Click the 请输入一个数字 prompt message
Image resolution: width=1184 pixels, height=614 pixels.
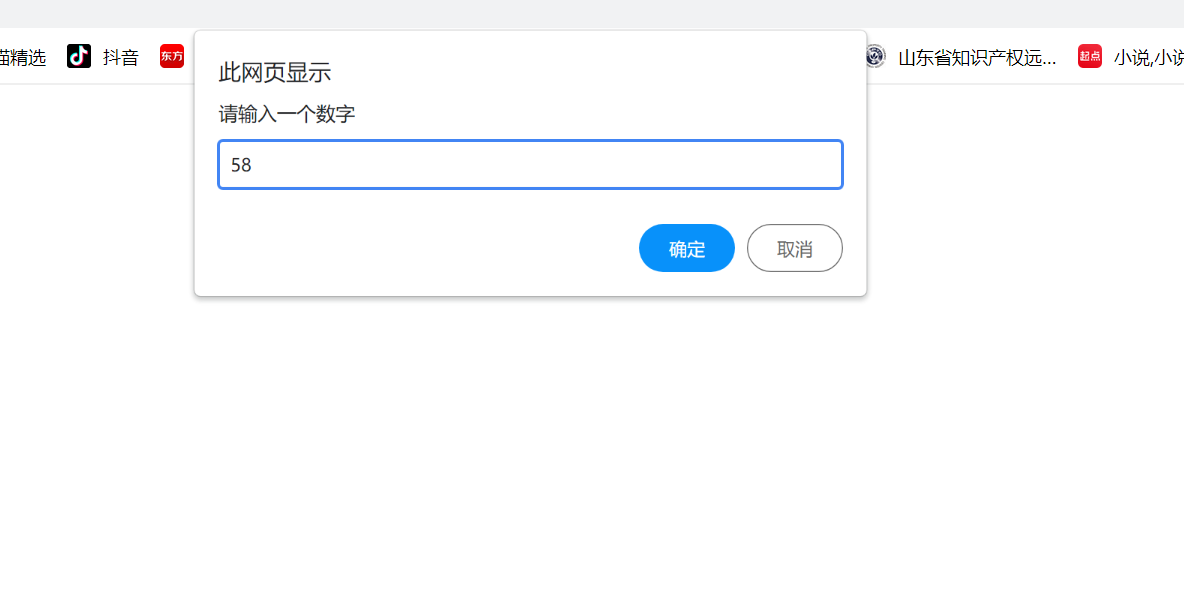(287, 115)
